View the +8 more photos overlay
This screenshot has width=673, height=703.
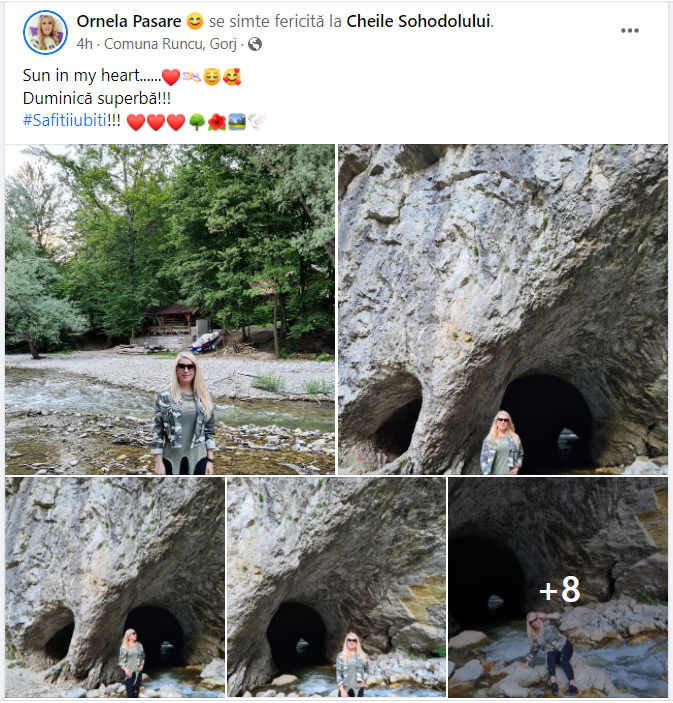(558, 587)
